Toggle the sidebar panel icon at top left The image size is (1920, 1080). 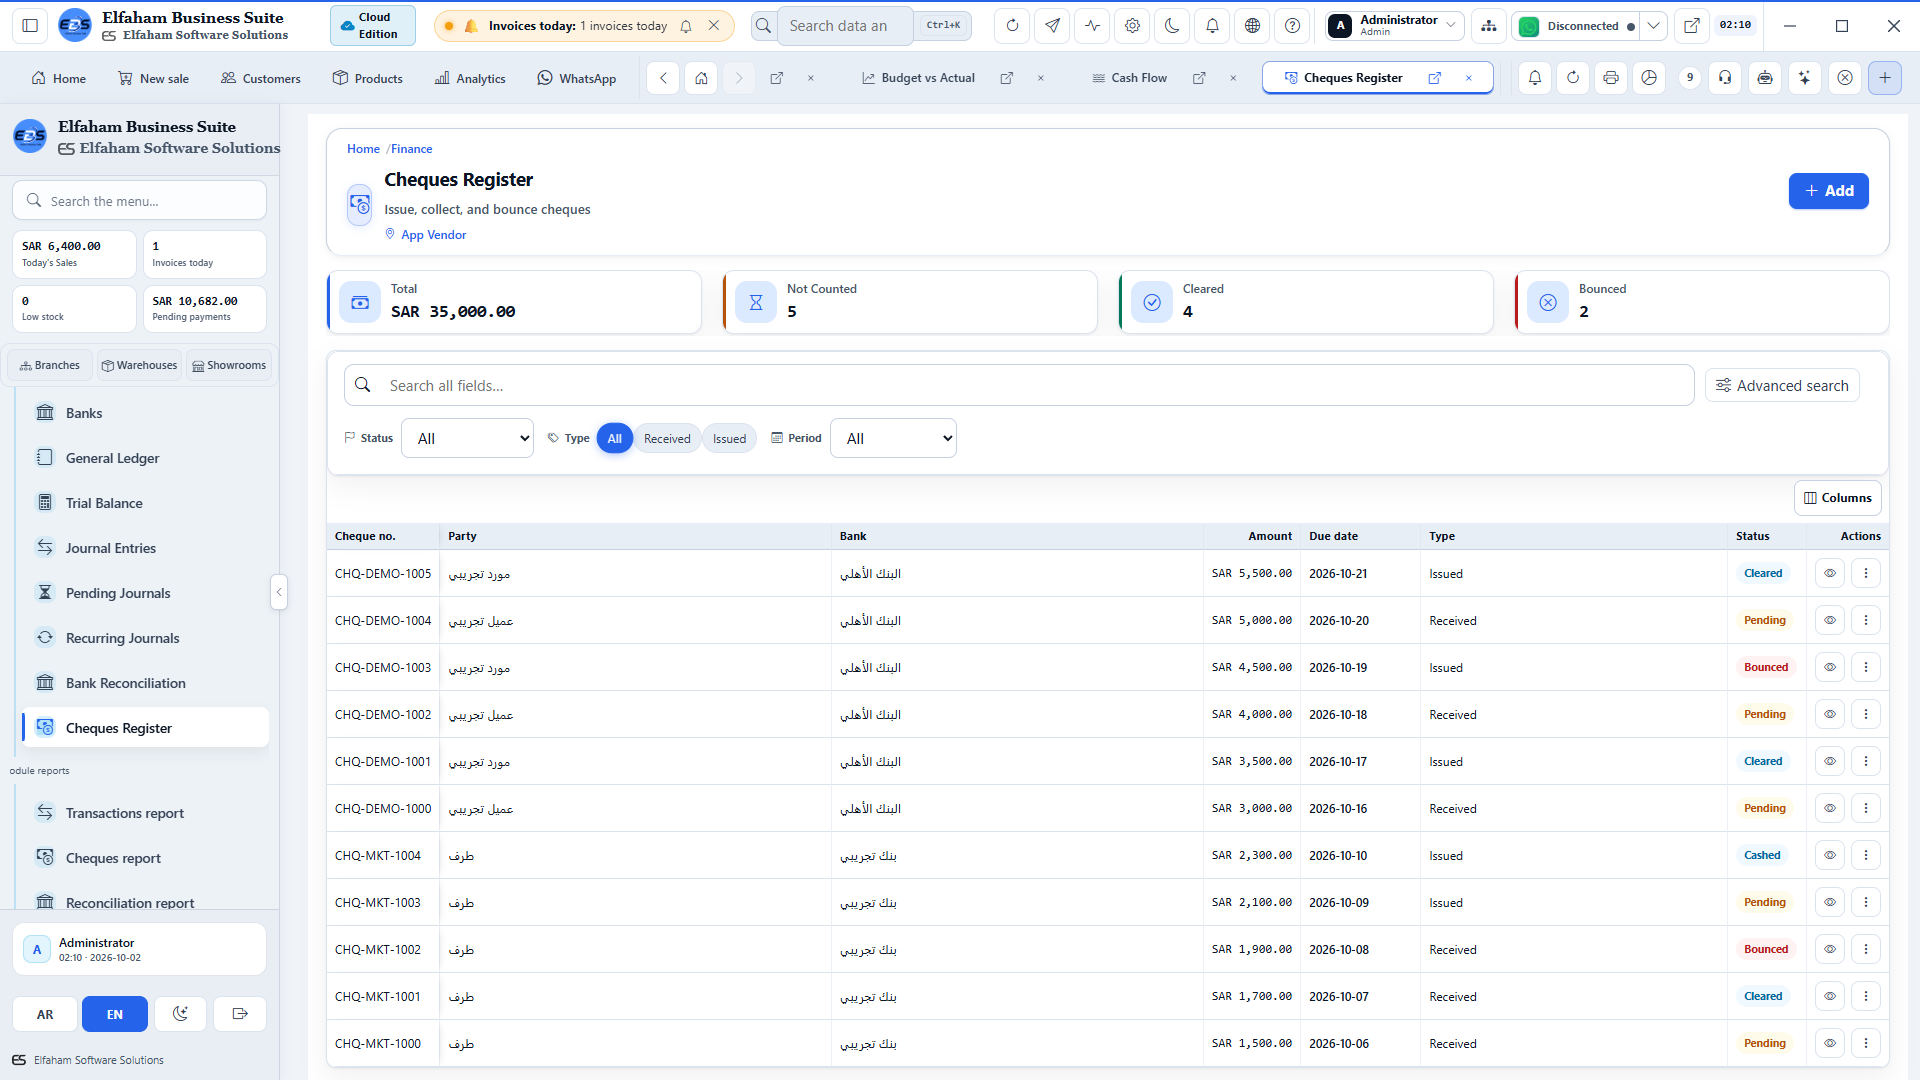[30, 26]
